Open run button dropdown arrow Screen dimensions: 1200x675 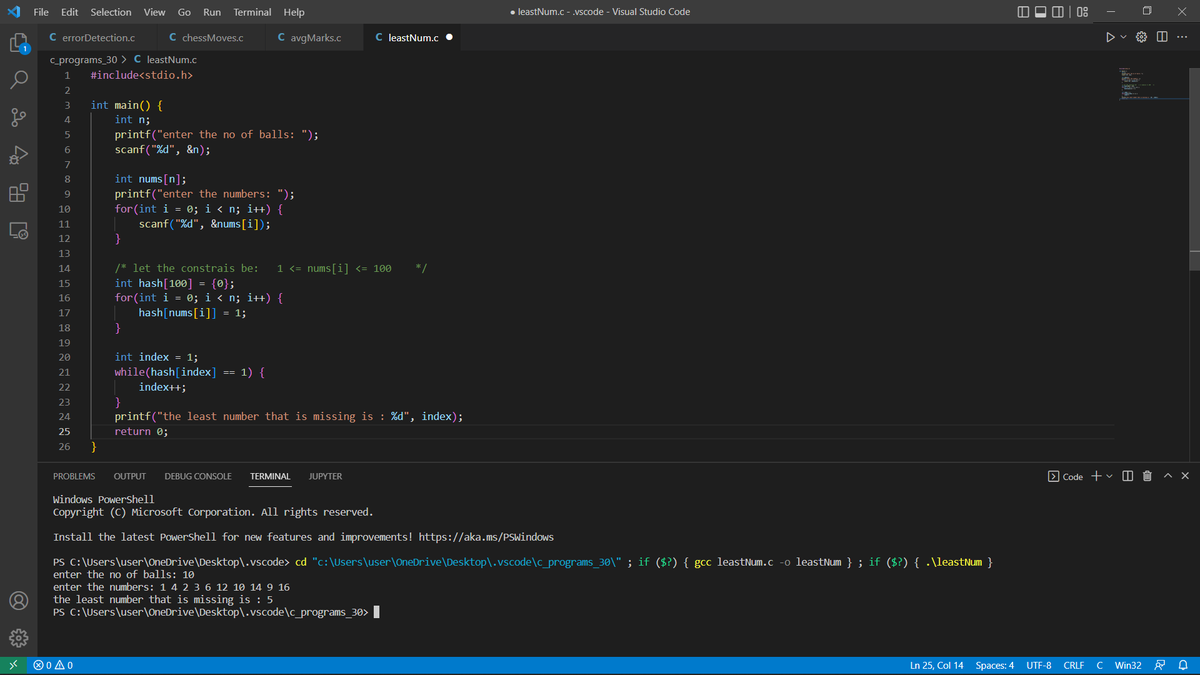pos(1125,38)
